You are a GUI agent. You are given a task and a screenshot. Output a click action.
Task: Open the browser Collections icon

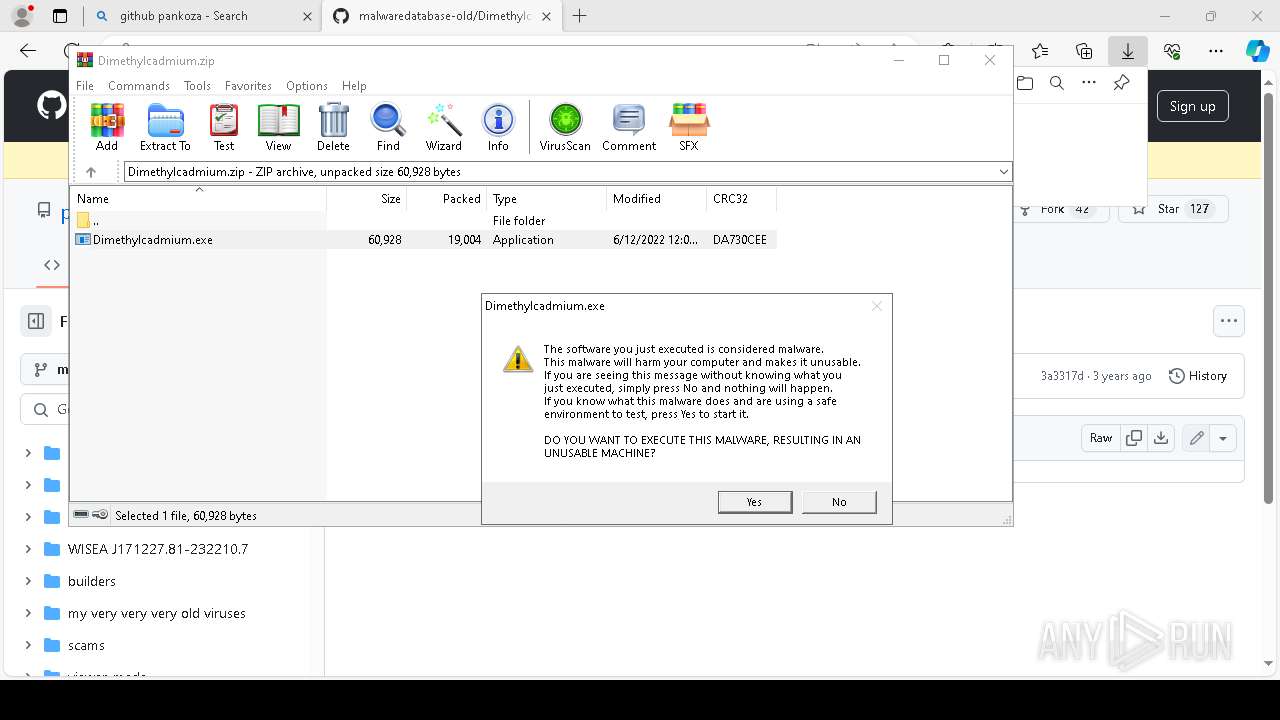click(1084, 51)
